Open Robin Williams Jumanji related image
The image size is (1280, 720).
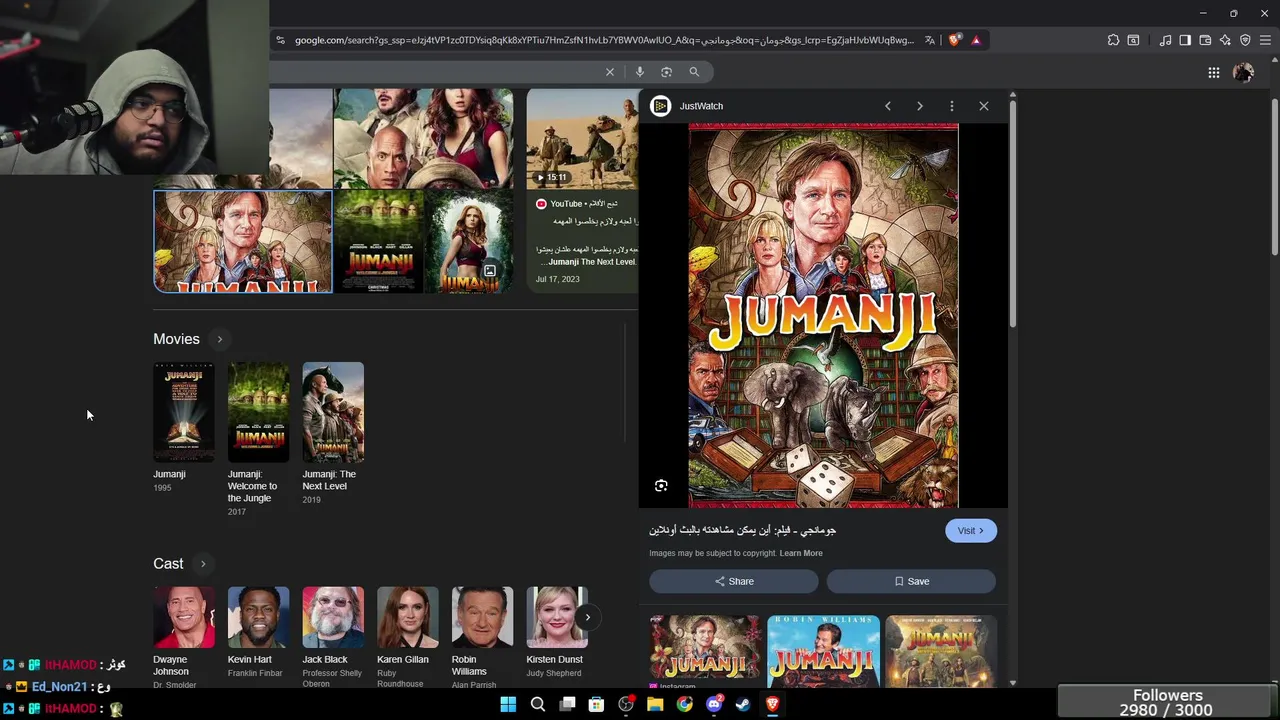click(x=823, y=650)
